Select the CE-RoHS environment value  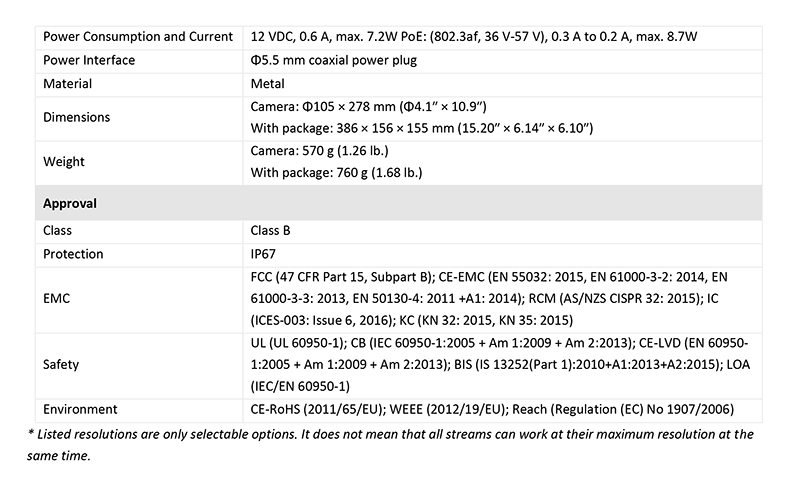(492, 410)
